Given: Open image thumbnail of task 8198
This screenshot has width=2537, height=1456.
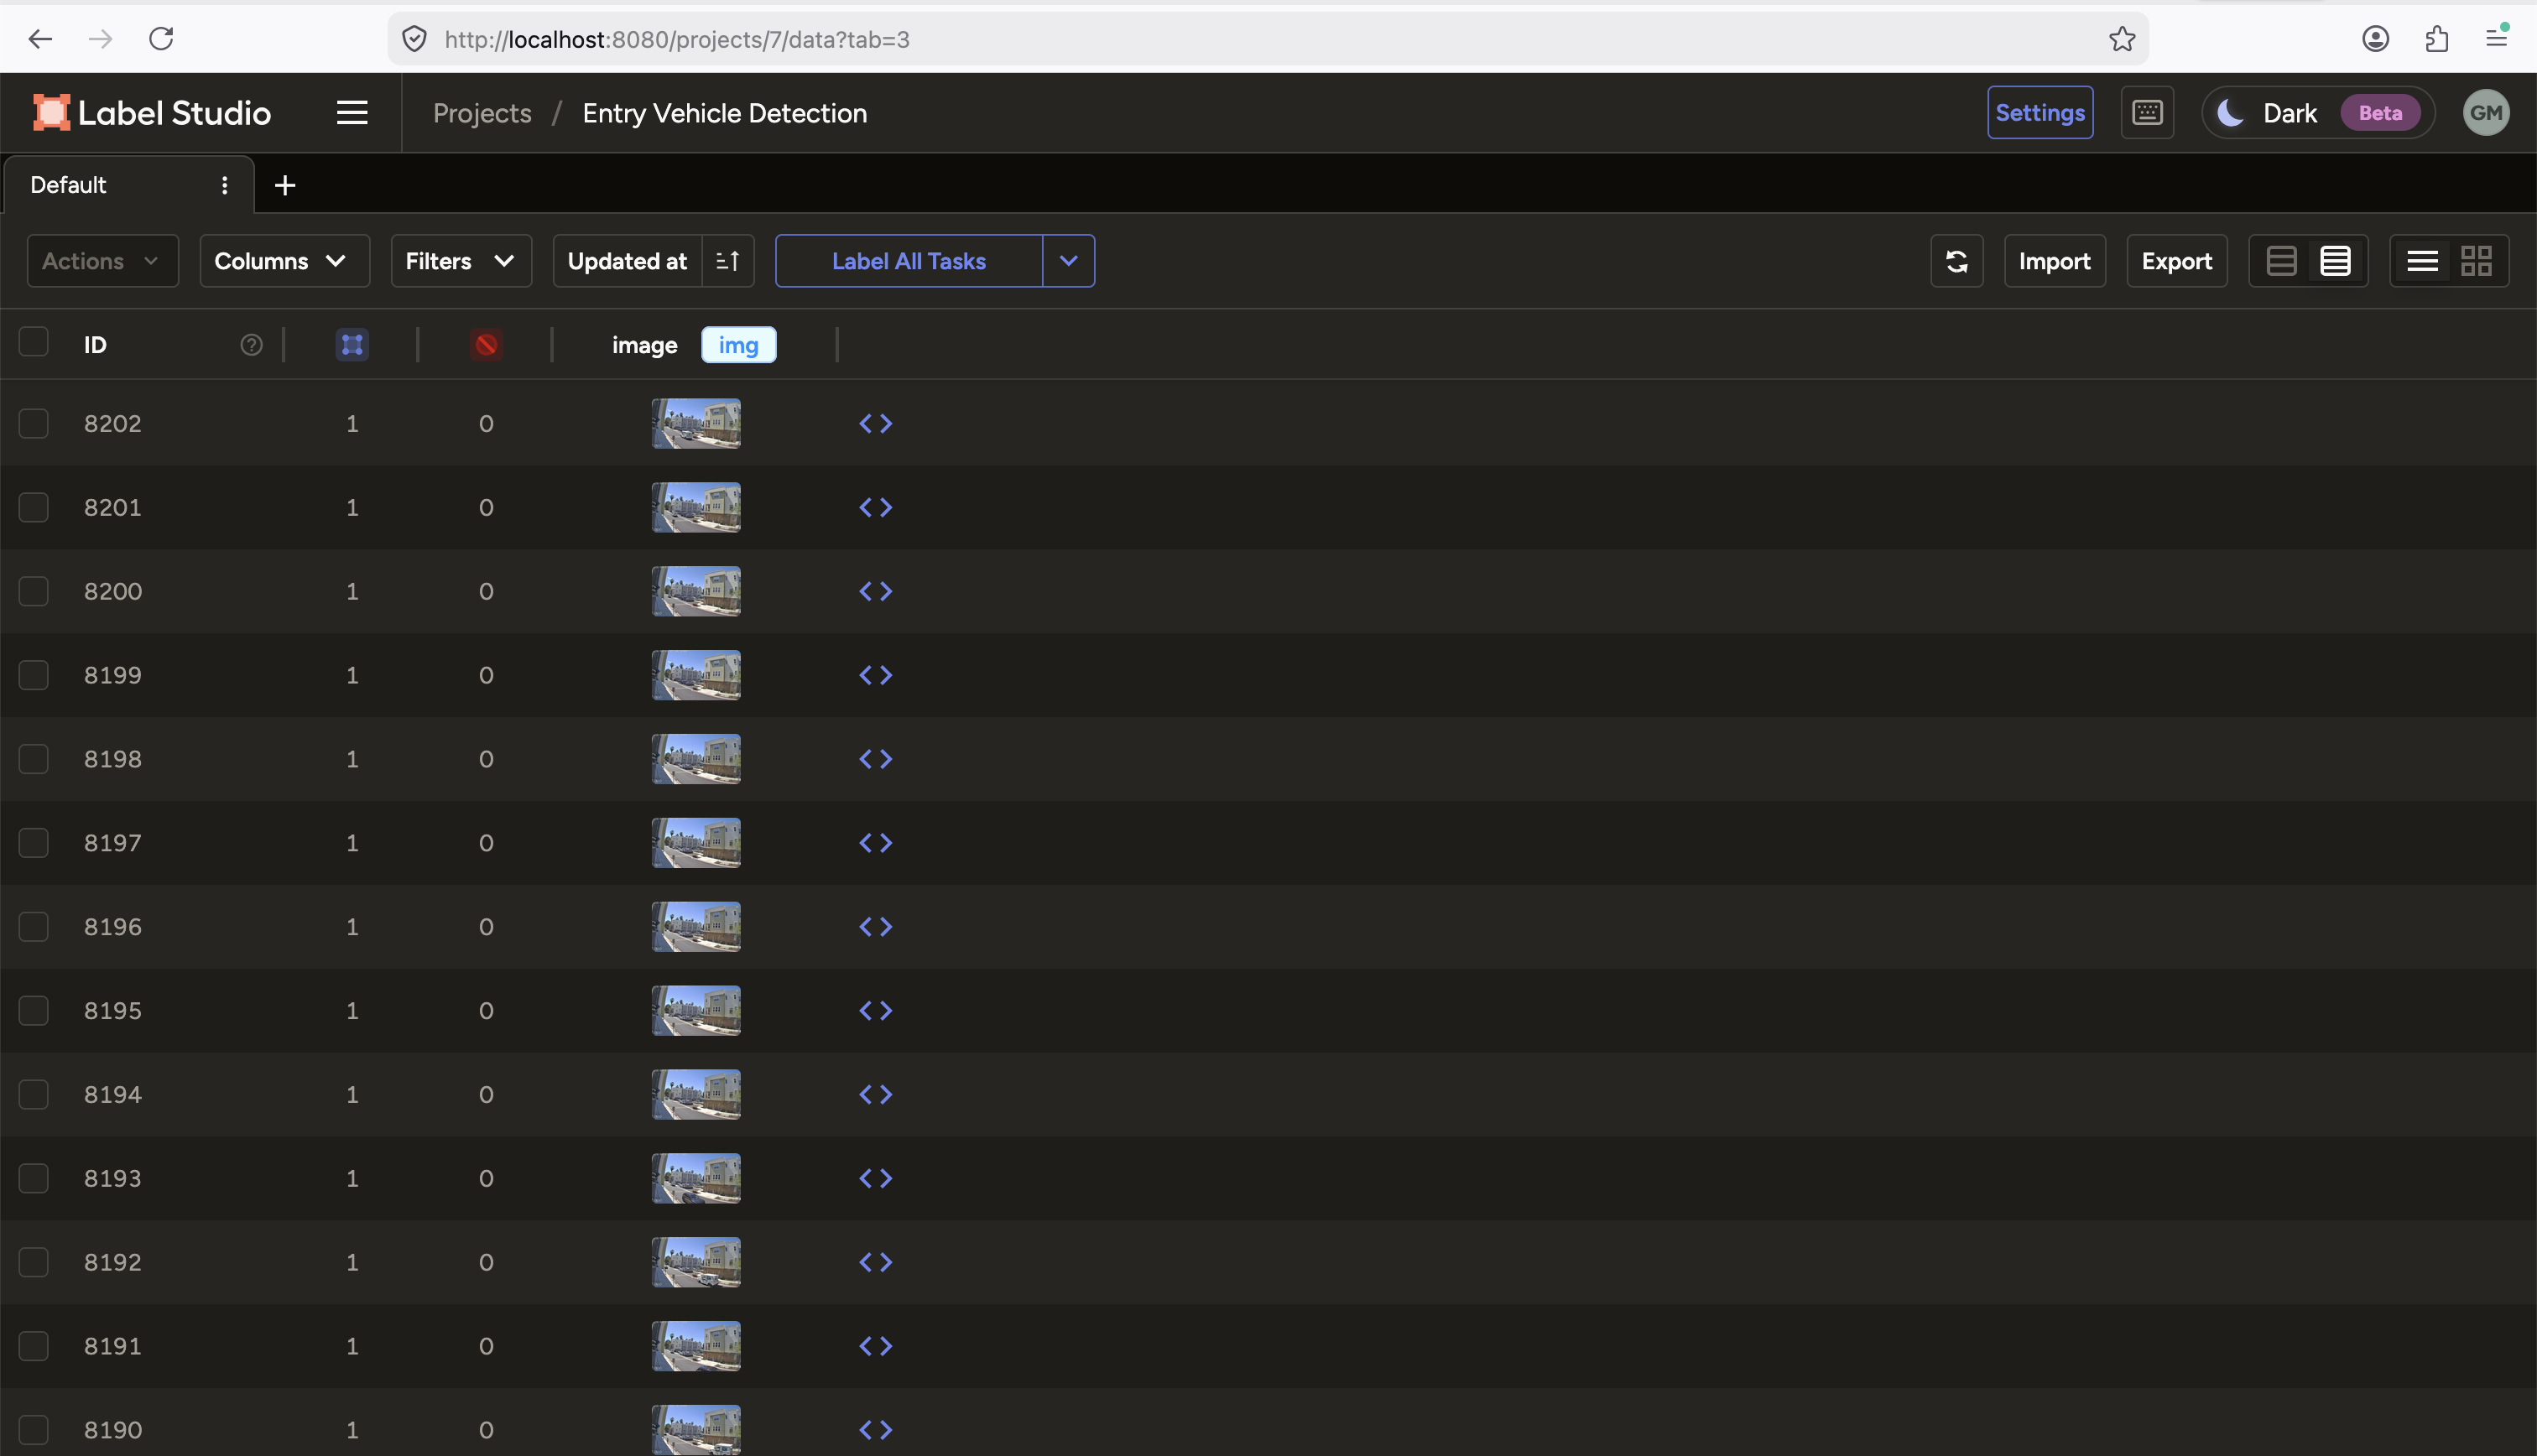Looking at the screenshot, I should click(x=696, y=759).
